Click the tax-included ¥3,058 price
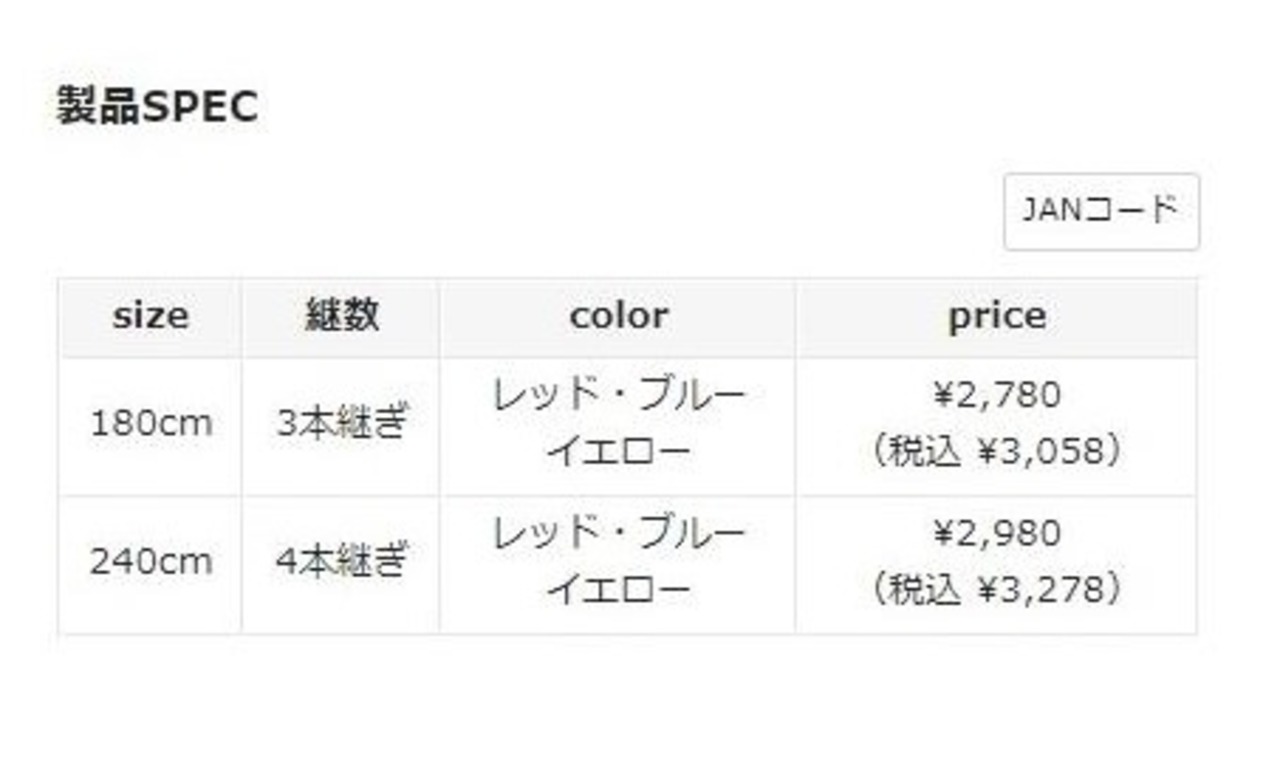This screenshot has width=1280, height=763. pos(996,453)
